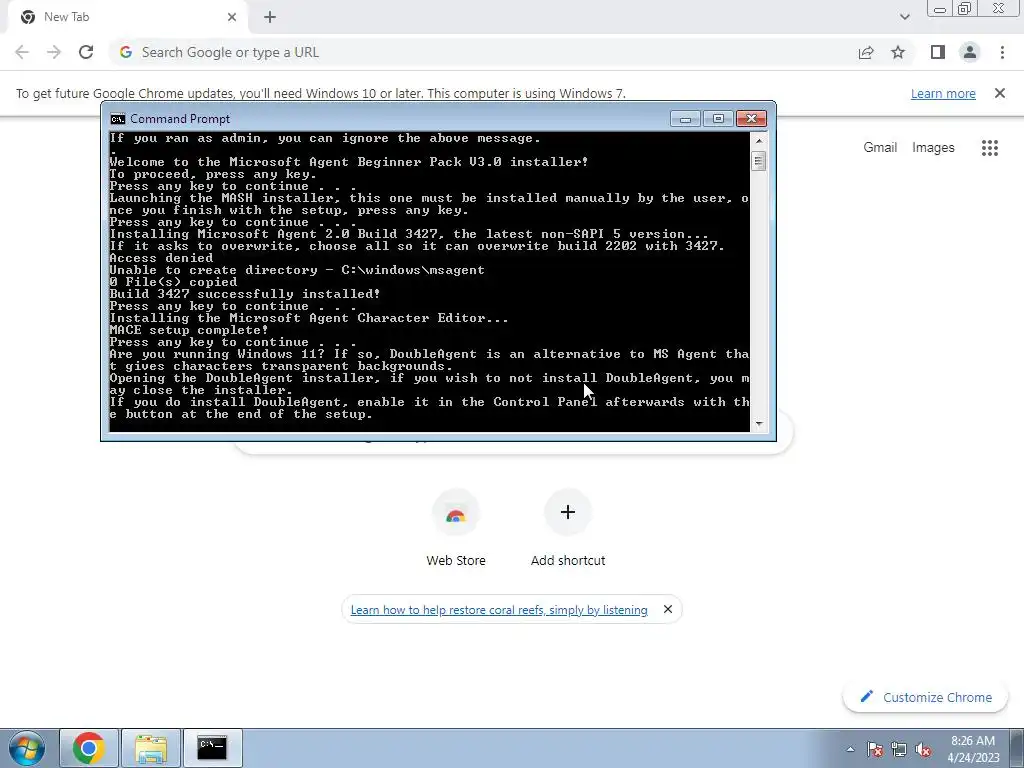Open the taskbar clock and date
The height and width of the screenshot is (768, 1024).
[x=973, y=749]
